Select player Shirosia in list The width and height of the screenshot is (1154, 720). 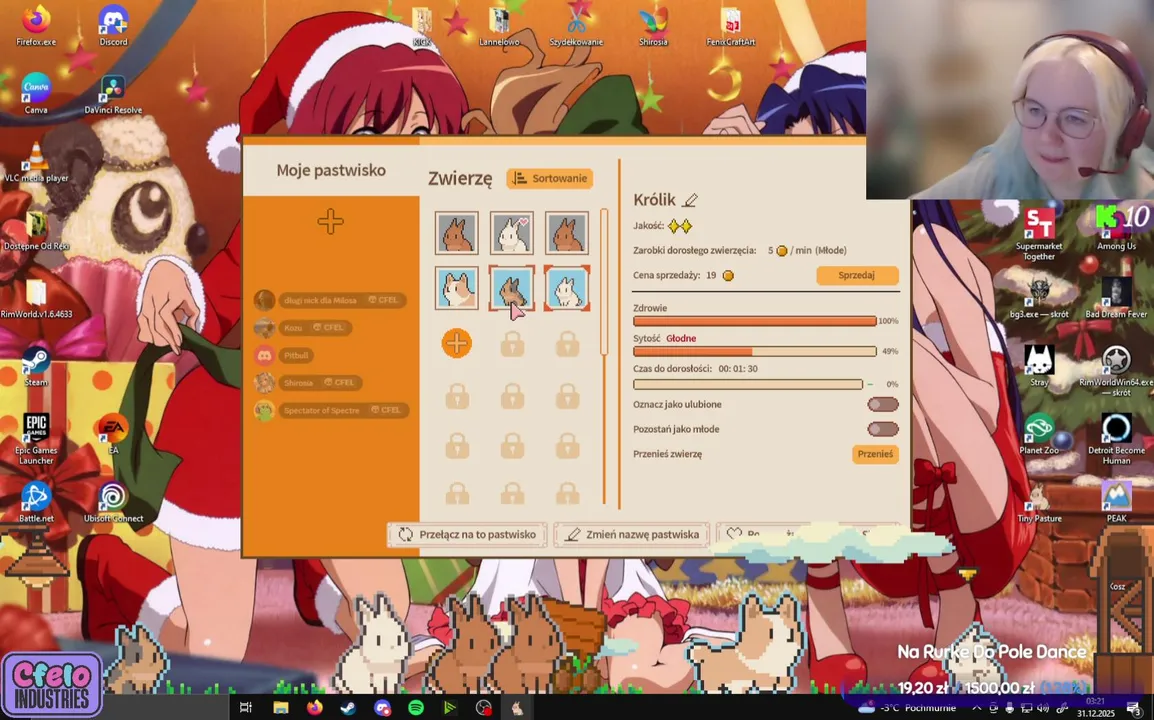pyautogui.click(x=308, y=383)
